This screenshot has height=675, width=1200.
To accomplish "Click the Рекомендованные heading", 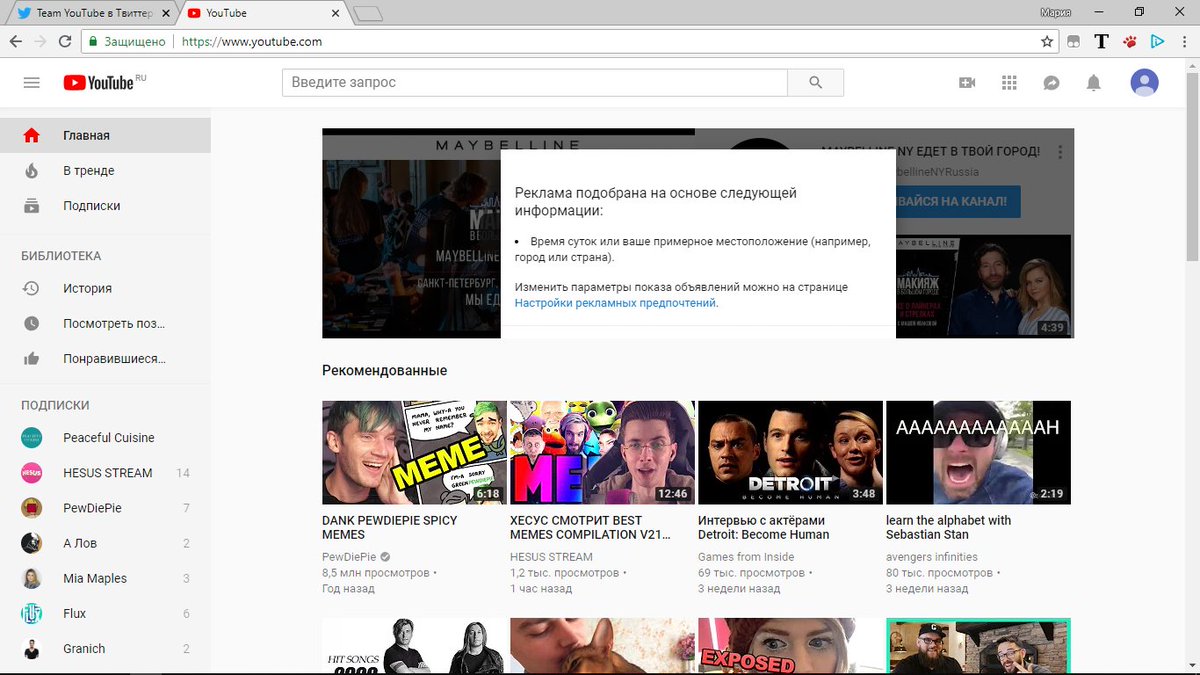I will click(384, 371).
